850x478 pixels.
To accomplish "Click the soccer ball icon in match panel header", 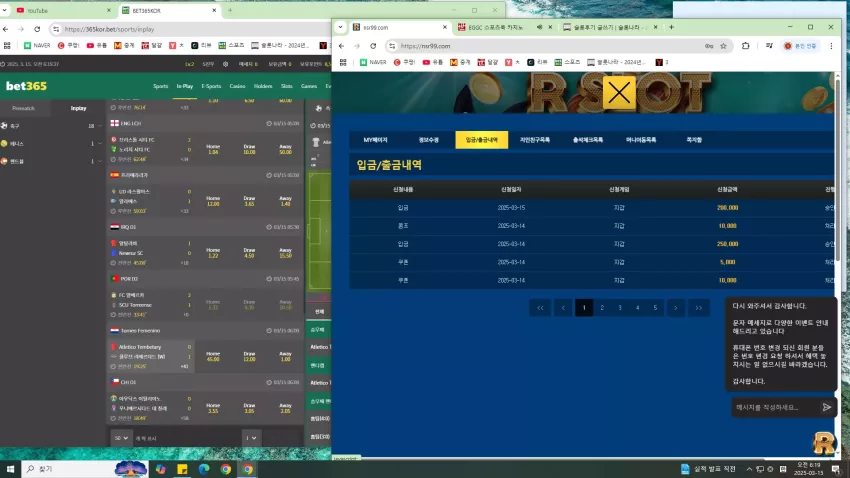I will pyautogui.click(x=319, y=108).
